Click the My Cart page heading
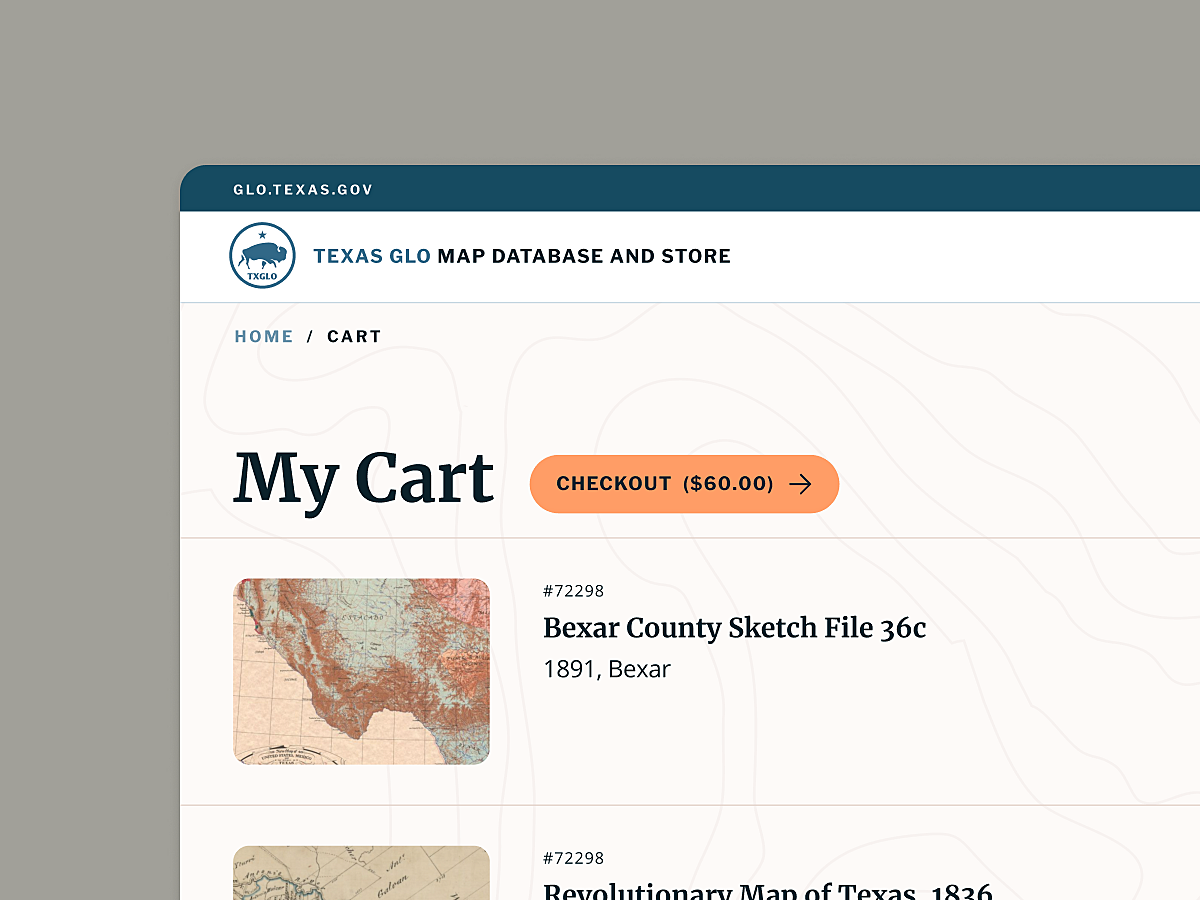The image size is (1200, 900). click(x=363, y=479)
